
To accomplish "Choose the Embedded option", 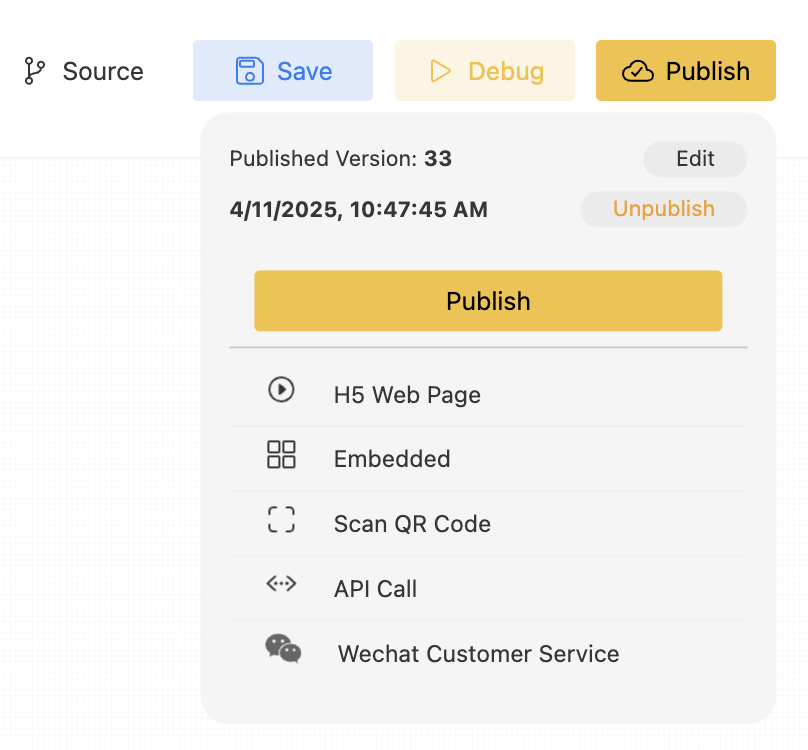I will point(488,459).
